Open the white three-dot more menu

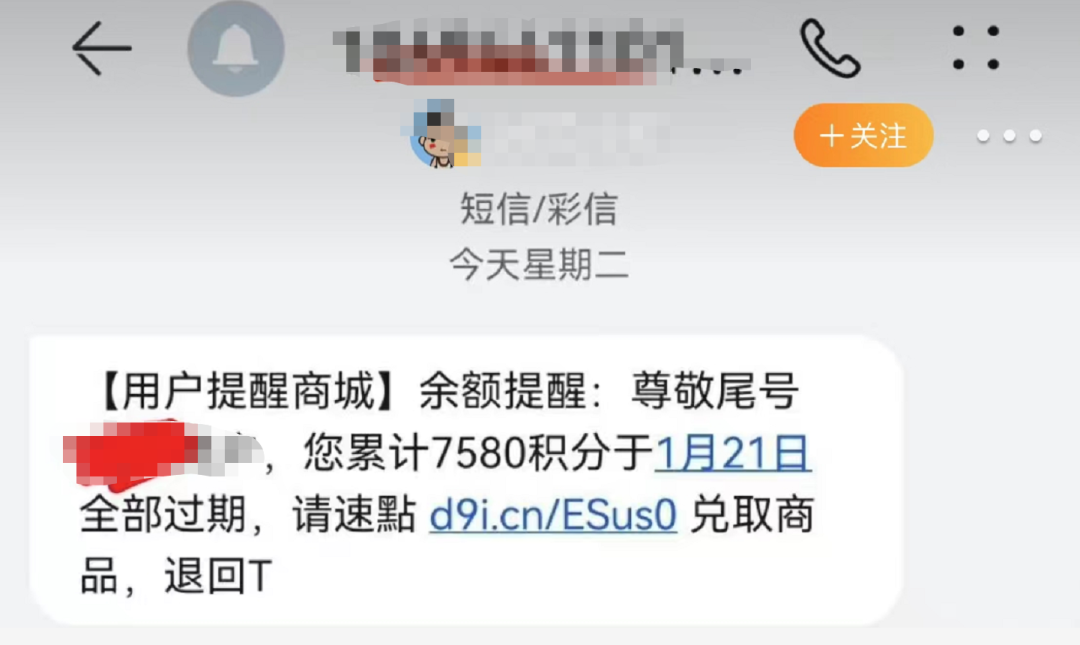coord(1009,136)
